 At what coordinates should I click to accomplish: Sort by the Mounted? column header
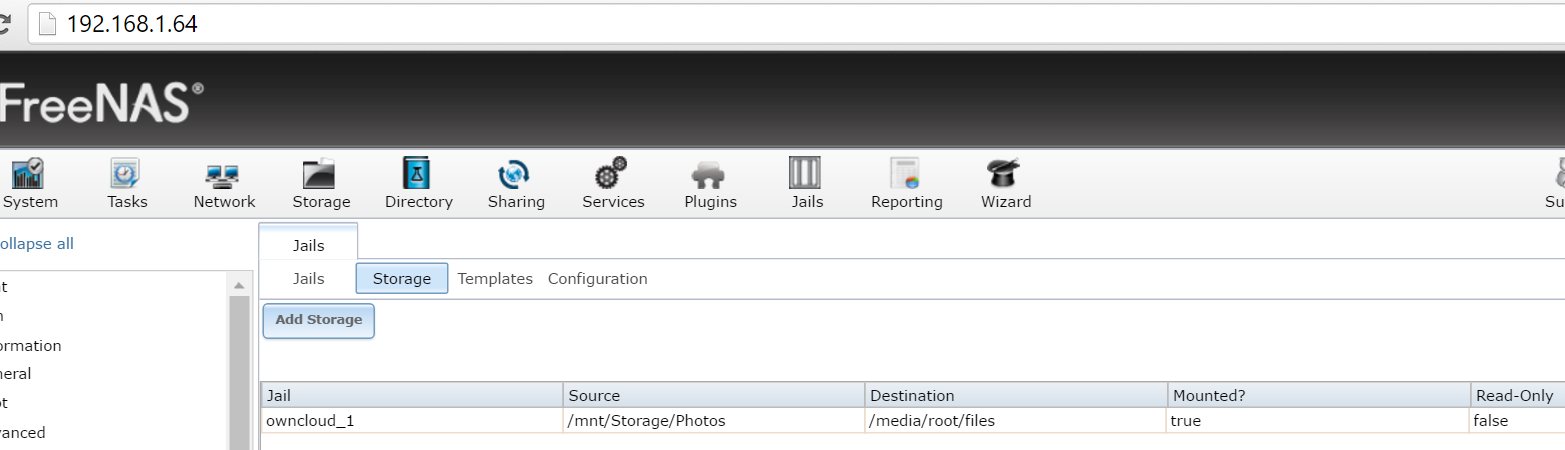coord(1318,396)
